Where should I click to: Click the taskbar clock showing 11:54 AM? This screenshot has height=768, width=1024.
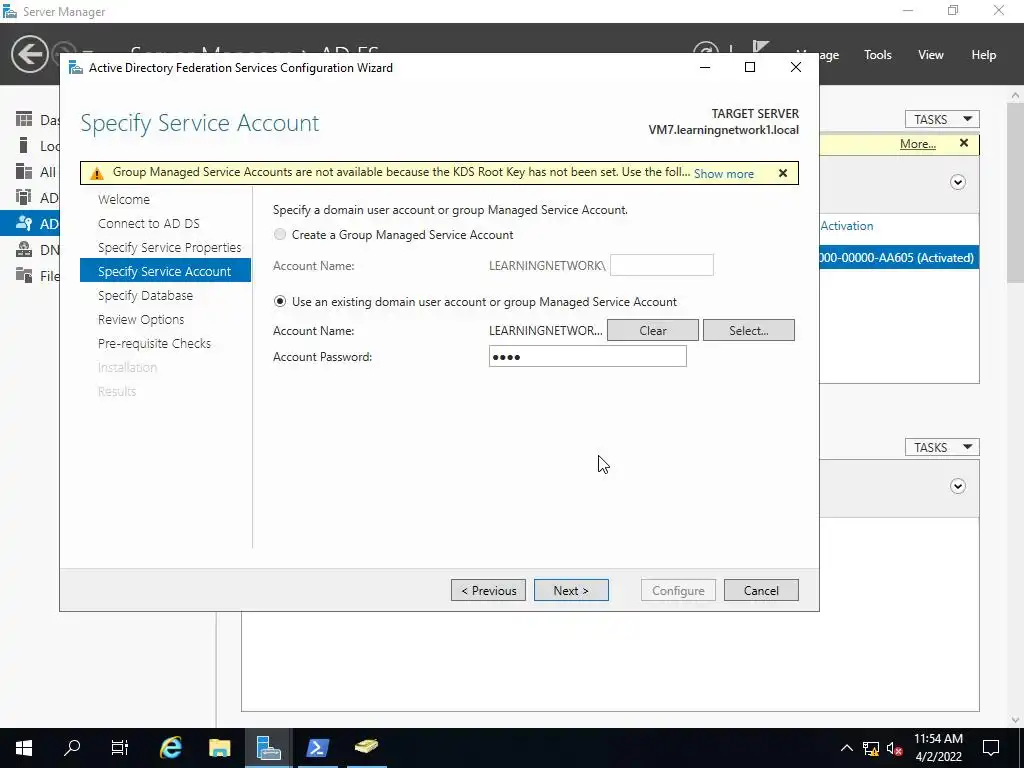click(x=938, y=748)
